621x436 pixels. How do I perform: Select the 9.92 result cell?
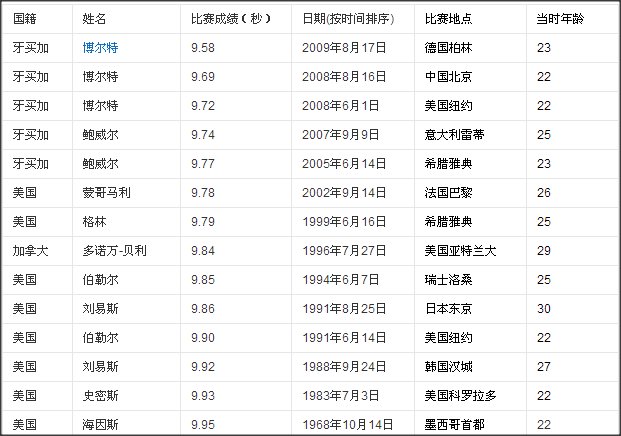[203, 367]
